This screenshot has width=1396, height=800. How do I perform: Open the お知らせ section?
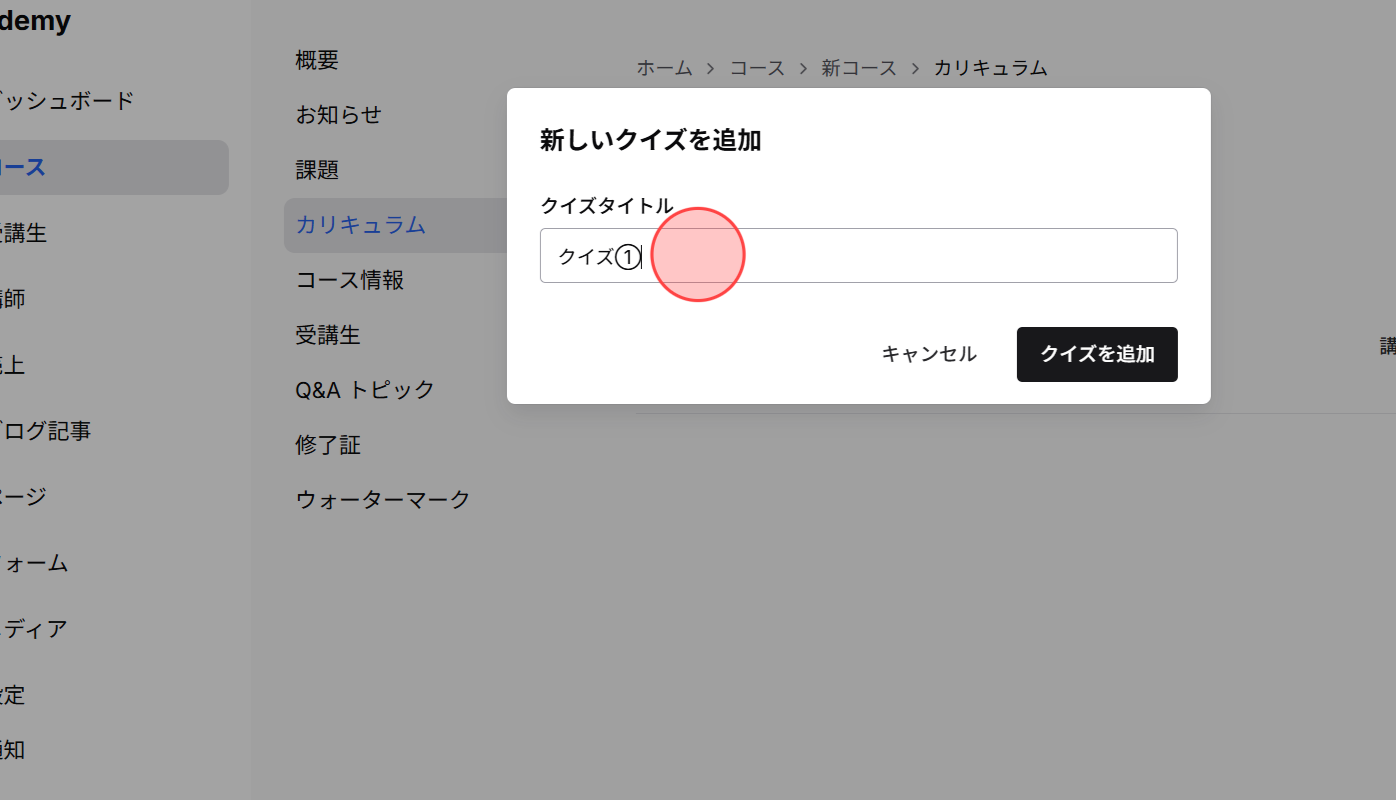click(336, 114)
